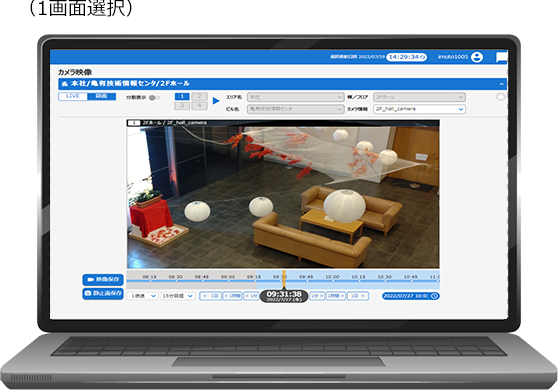This screenshot has height=390, width=558.
Task: Click the カメラ映像 page heading
Action: pyautogui.click(x=75, y=72)
